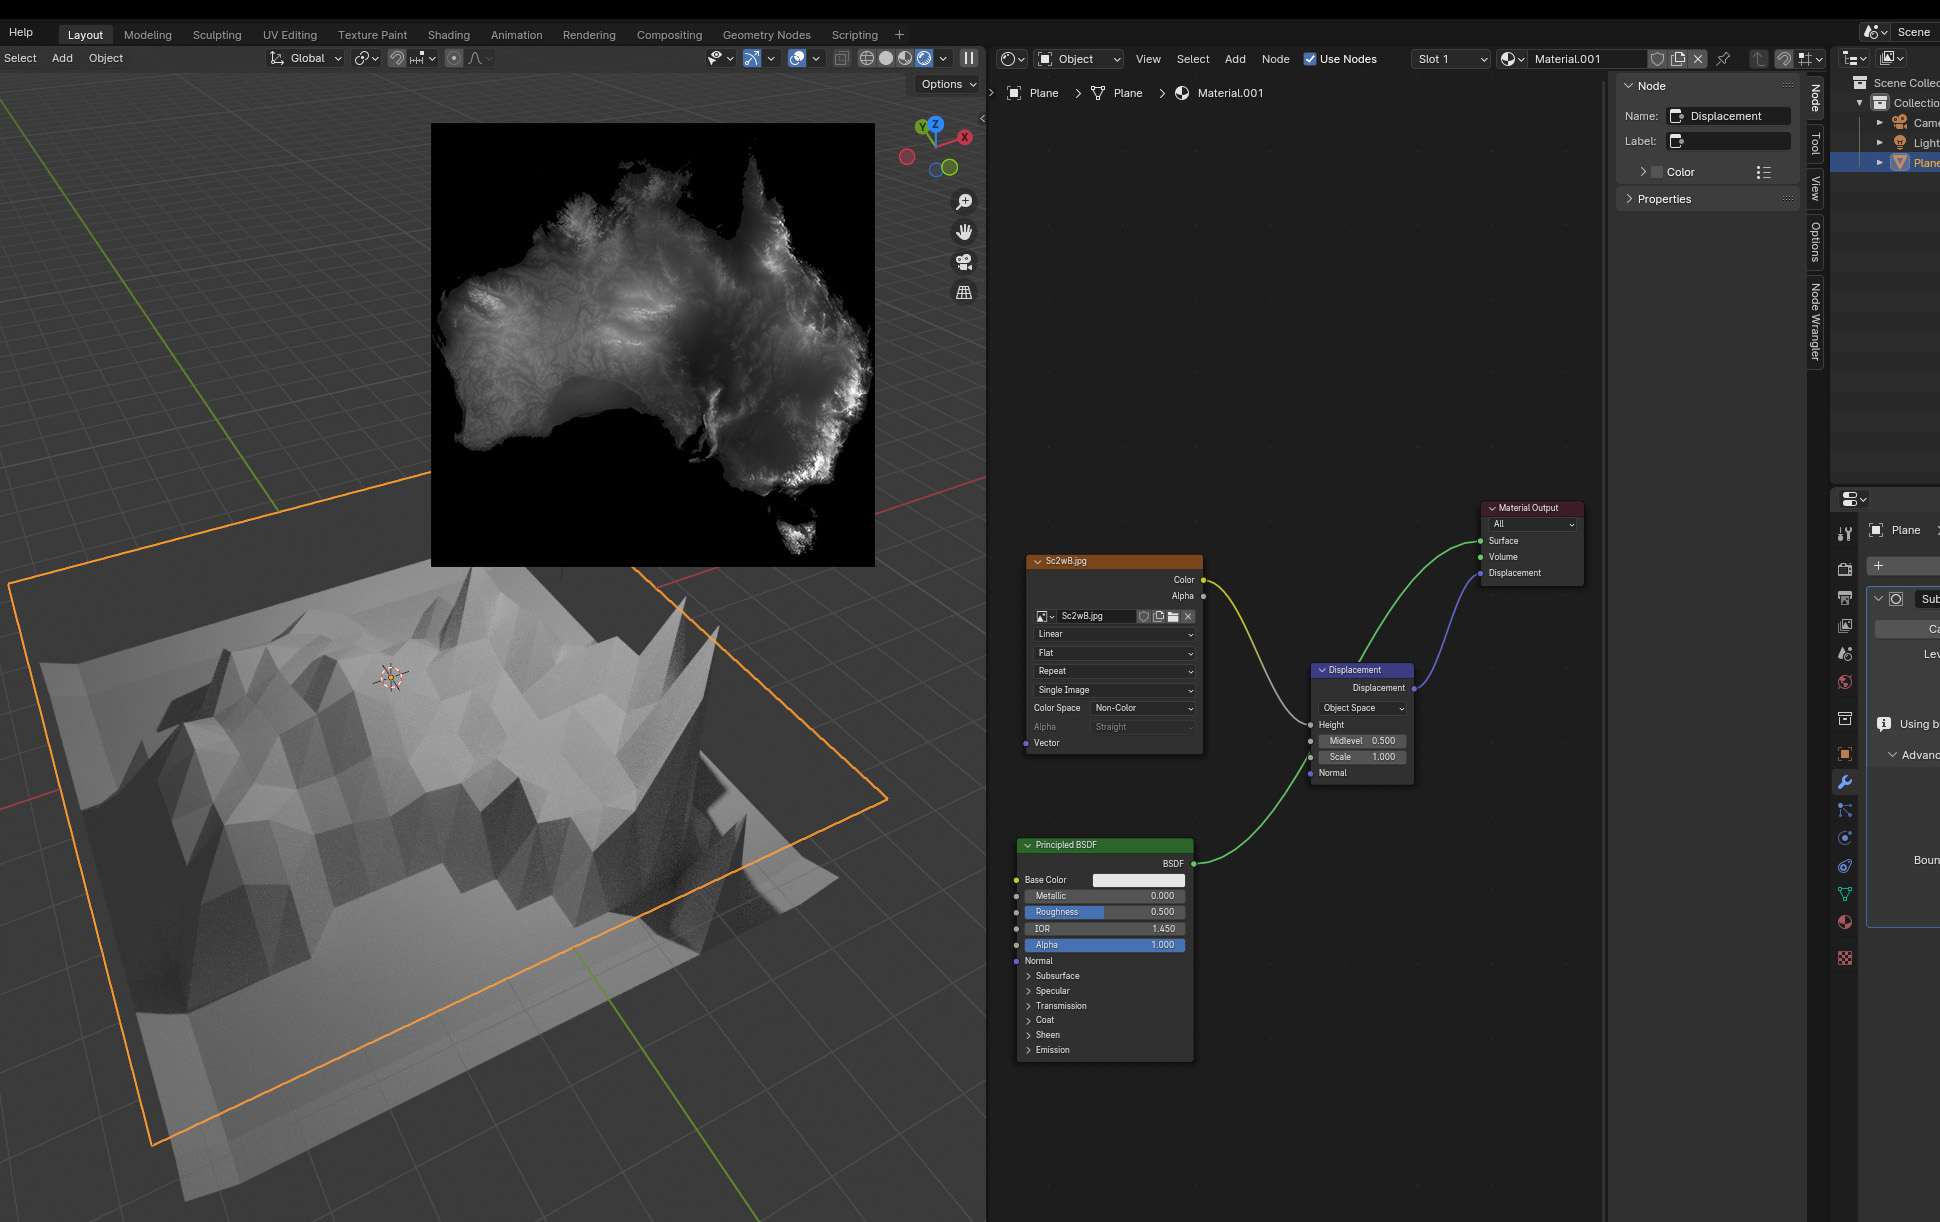Expand Properties panel in node sidebar
The width and height of the screenshot is (1940, 1222).
coord(1664,199)
